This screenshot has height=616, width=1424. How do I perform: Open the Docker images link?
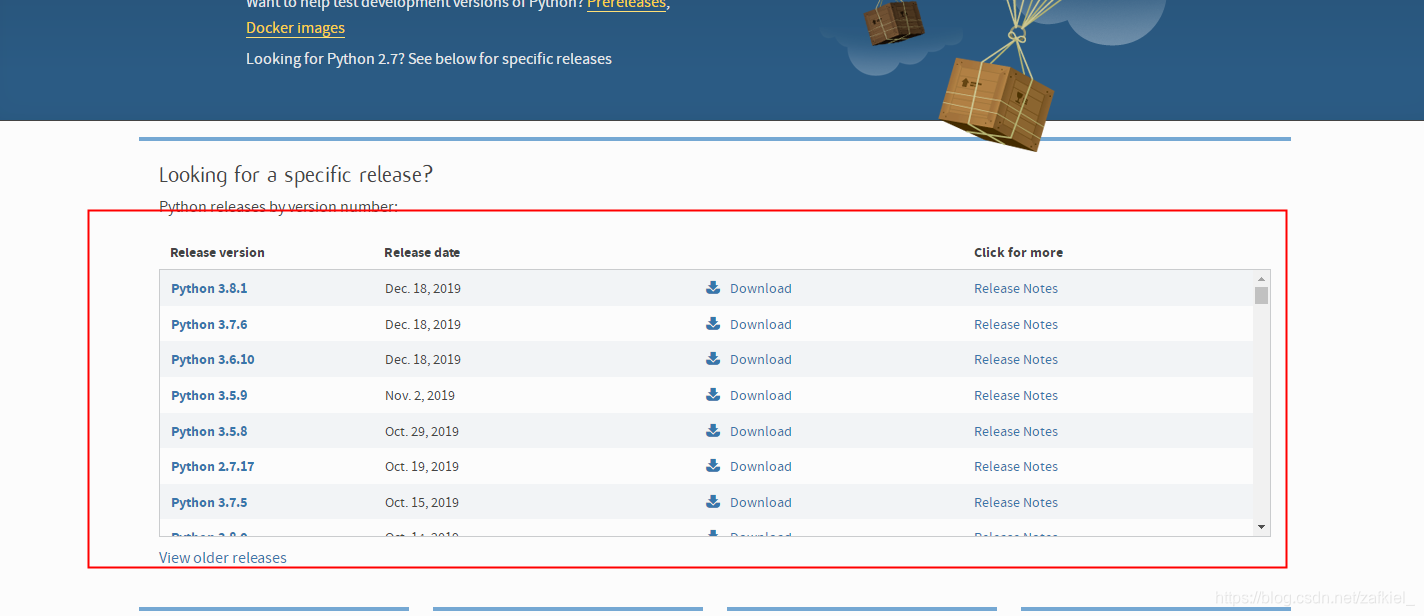[295, 28]
